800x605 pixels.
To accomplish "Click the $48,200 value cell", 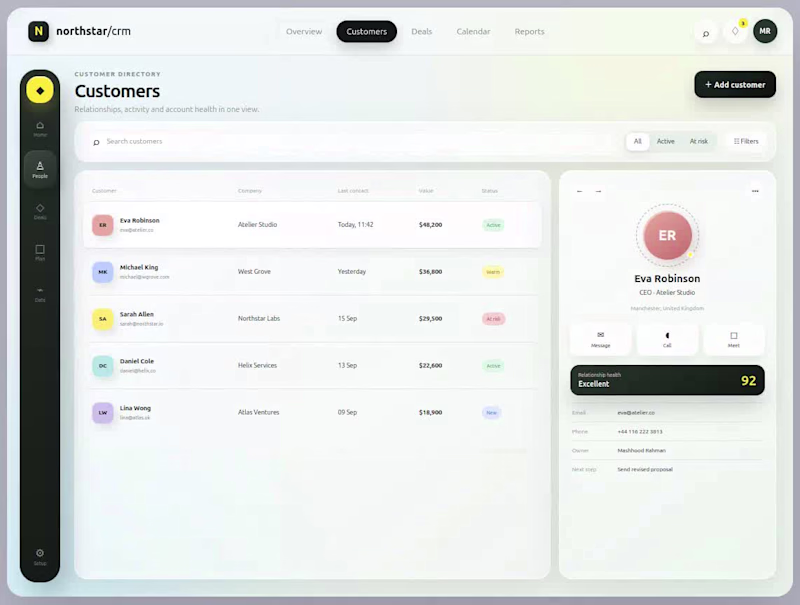I will pos(431,224).
